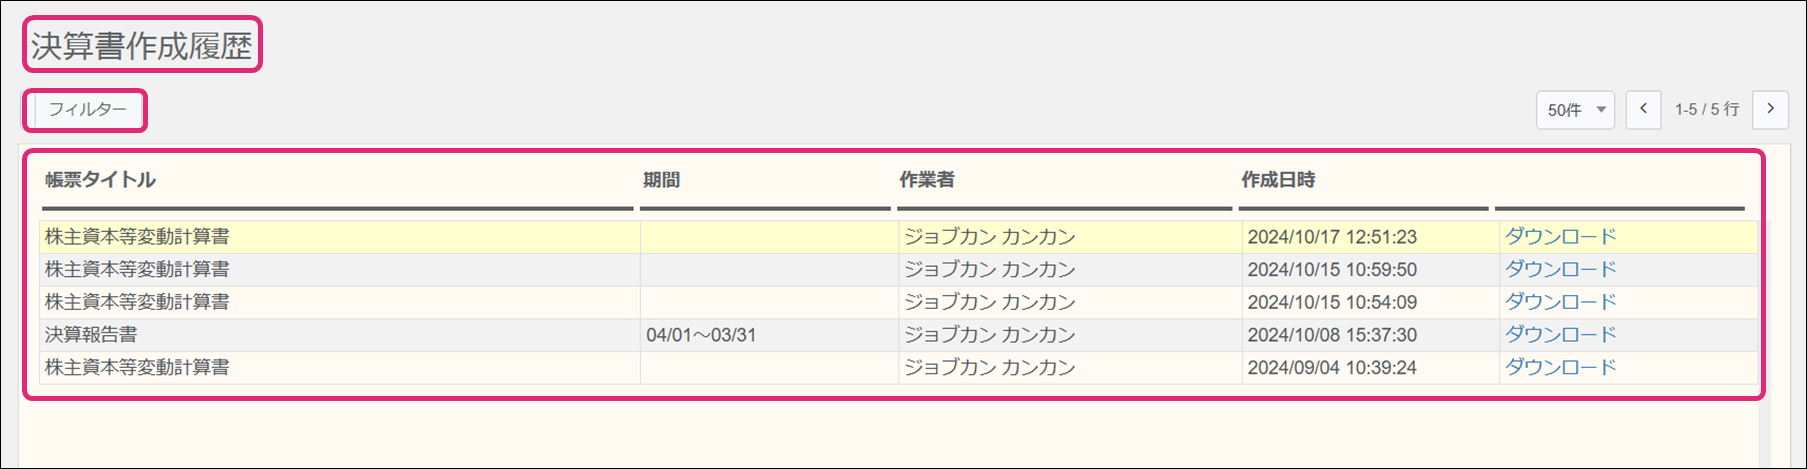Go to the next page arrow
Image resolution: width=1807 pixels, height=469 pixels.
(1770, 109)
